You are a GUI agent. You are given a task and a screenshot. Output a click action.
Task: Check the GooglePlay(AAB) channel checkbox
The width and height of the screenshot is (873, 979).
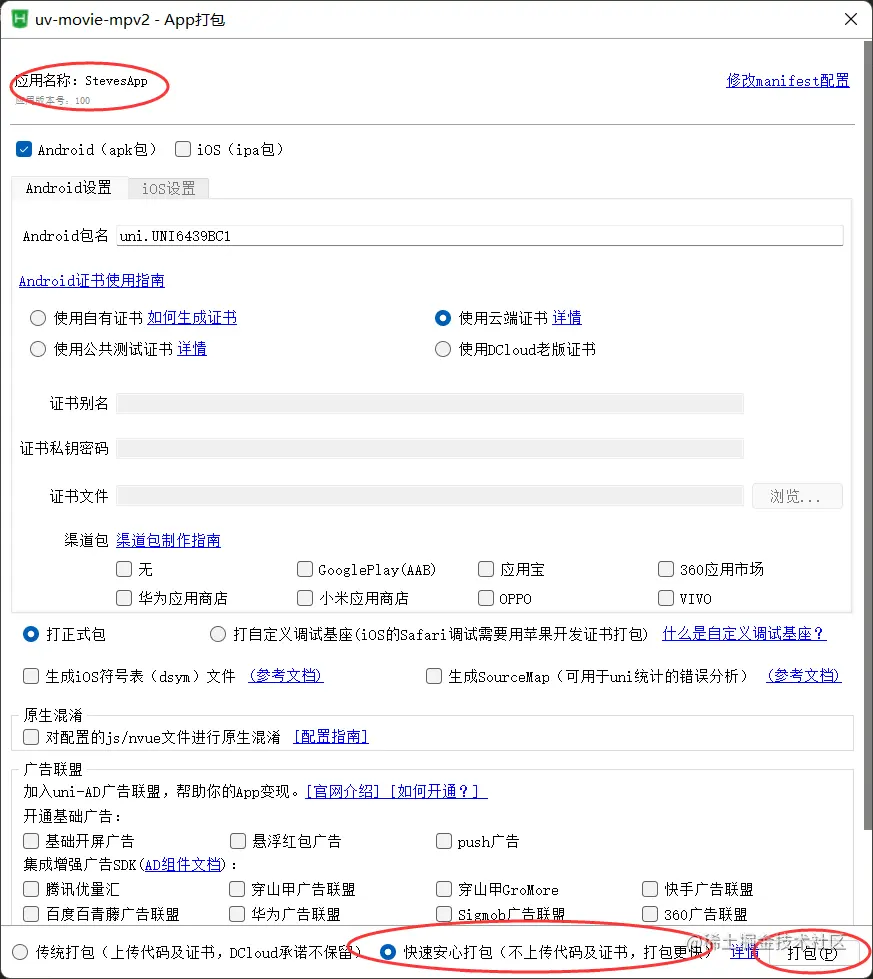pyautogui.click(x=305, y=569)
